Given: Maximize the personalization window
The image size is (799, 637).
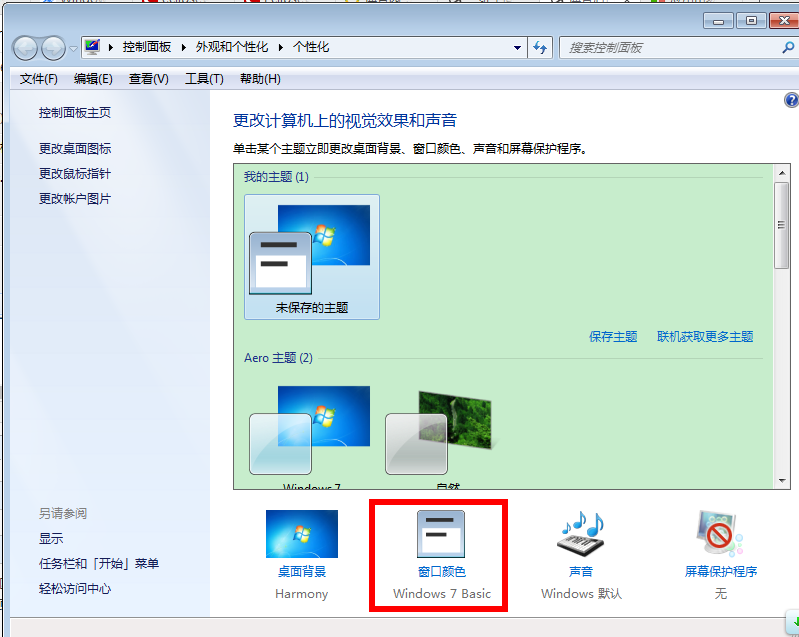Looking at the screenshot, I should coord(751,21).
